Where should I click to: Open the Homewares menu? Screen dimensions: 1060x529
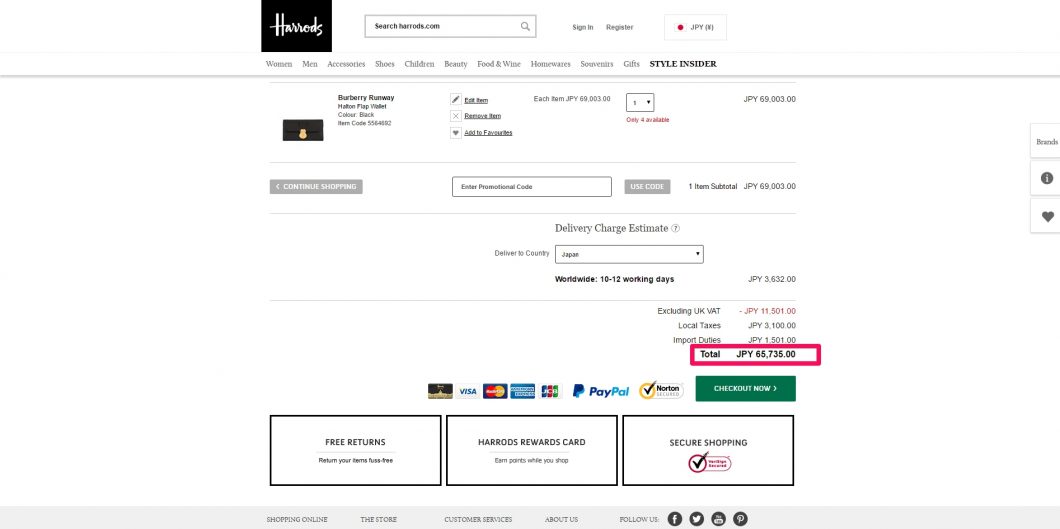(550, 64)
